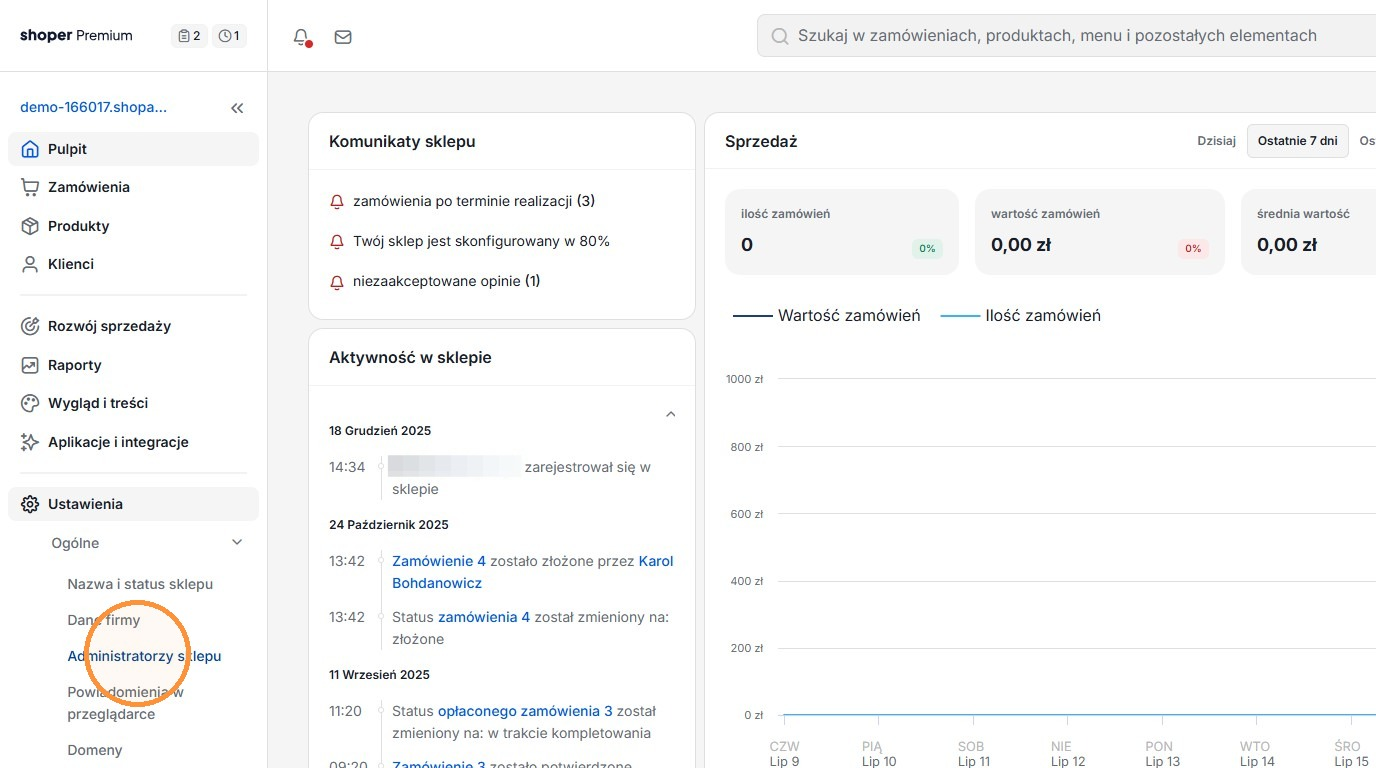Screen dimensions: 1376x768
Task: Open the Produkty menu item
Action: click(x=134, y=226)
